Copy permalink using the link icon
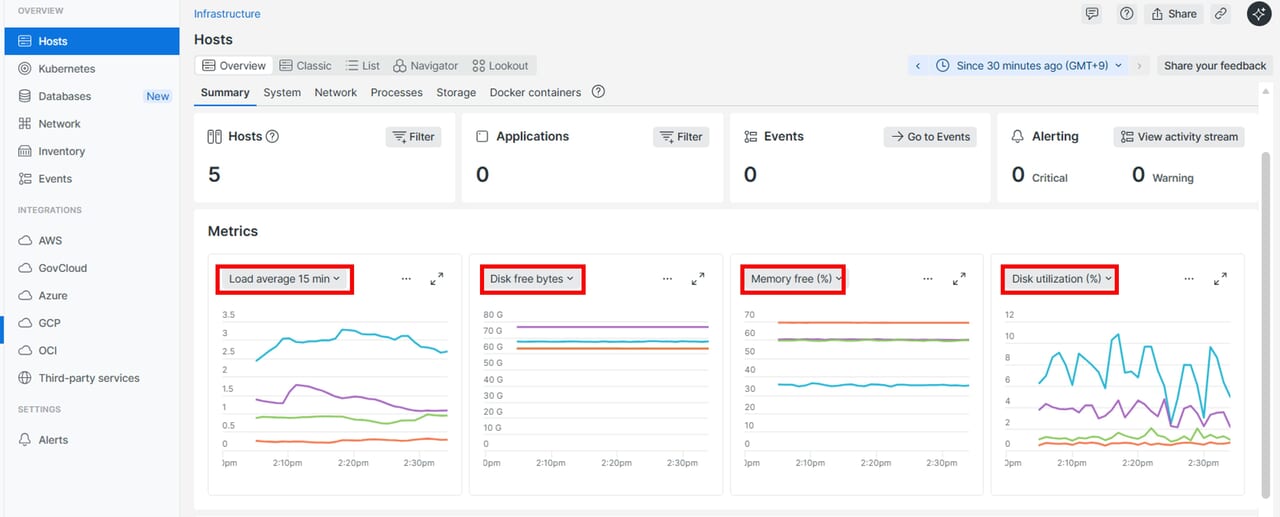The width and height of the screenshot is (1280, 517). point(1220,14)
